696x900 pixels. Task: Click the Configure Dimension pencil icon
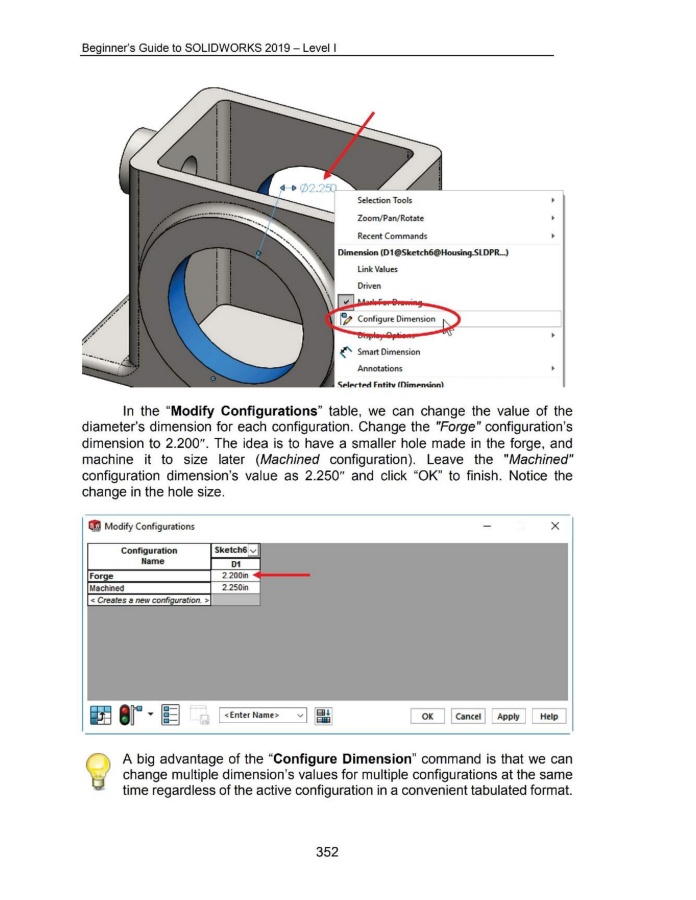346,319
